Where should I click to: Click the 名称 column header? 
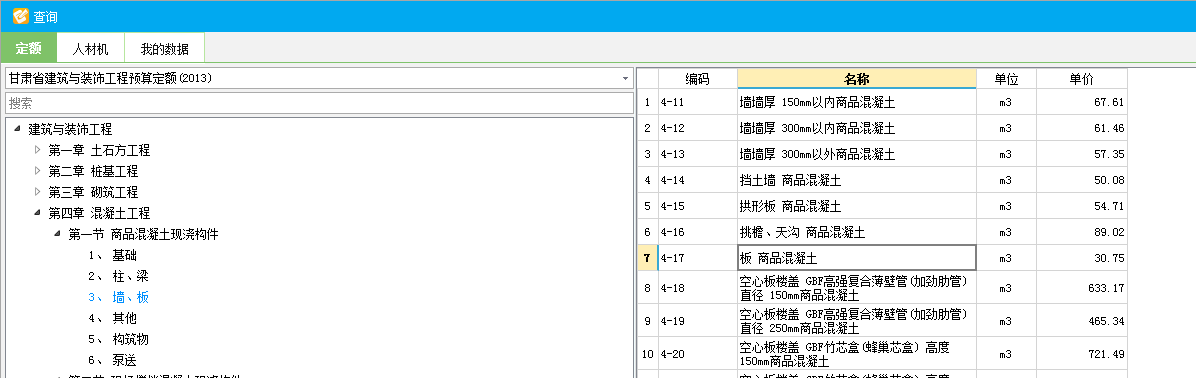coord(857,78)
